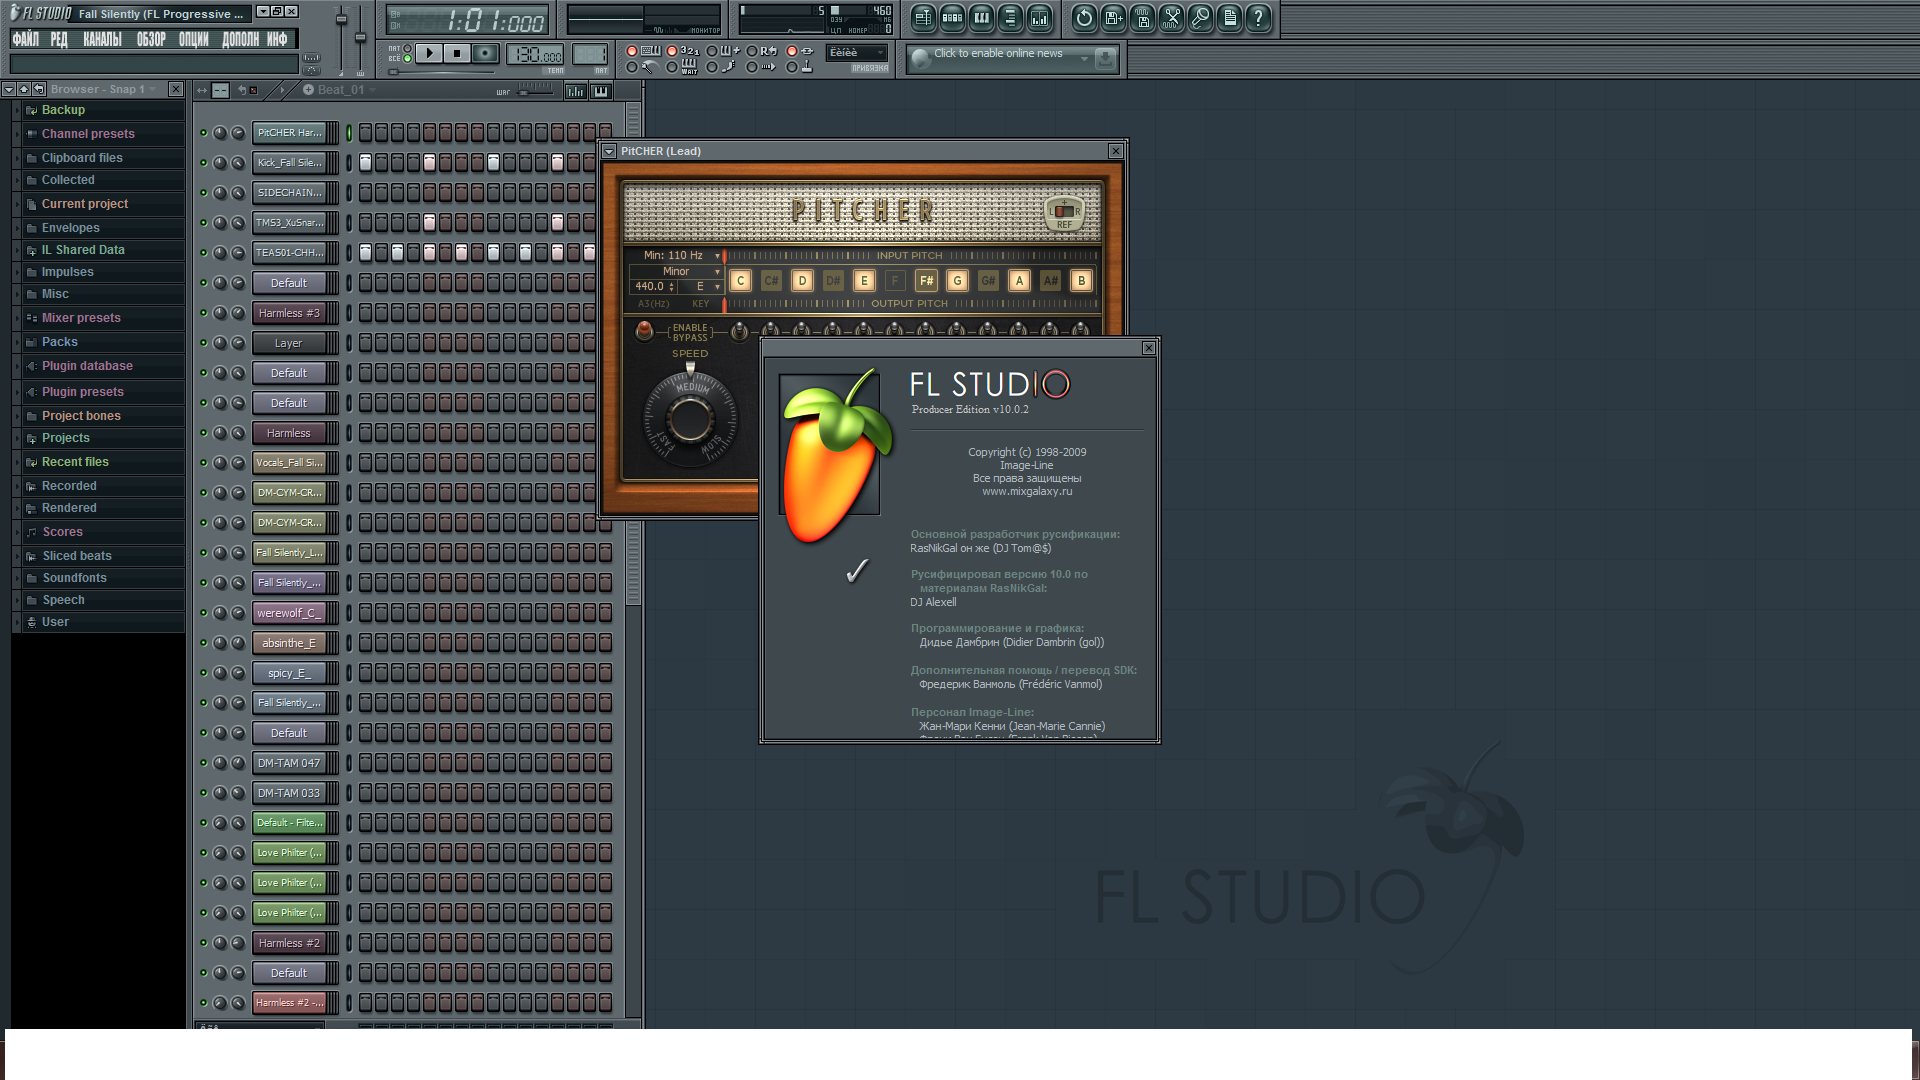This screenshot has height=1080, width=1920.
Task: Click the Play transport button
Action: click(429, 54)
